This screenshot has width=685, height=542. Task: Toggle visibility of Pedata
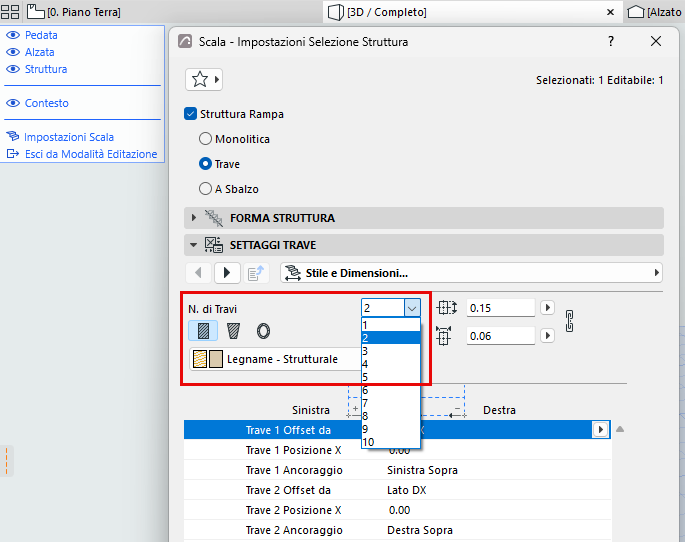click(x=13, y=35)
